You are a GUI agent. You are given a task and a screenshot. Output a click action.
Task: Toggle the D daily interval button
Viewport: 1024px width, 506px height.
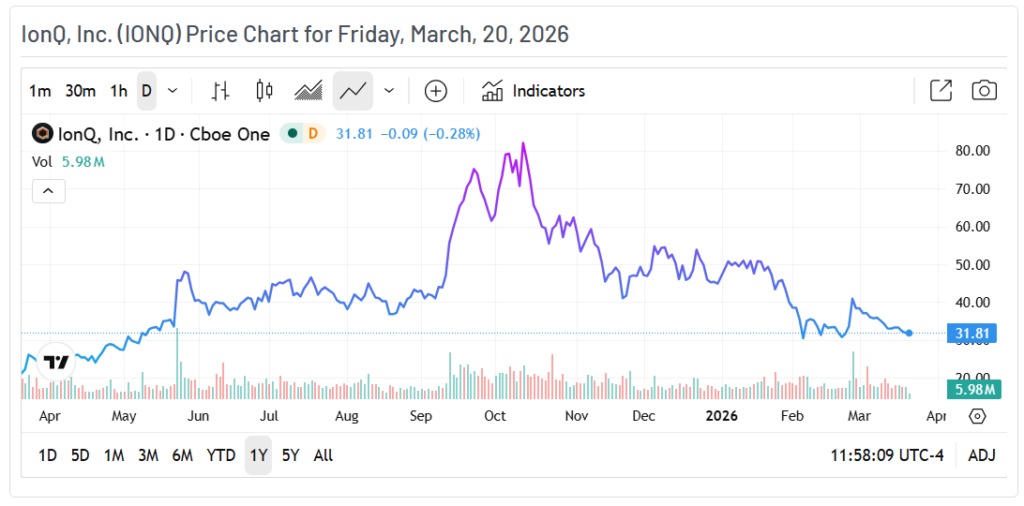coord(147,91)
